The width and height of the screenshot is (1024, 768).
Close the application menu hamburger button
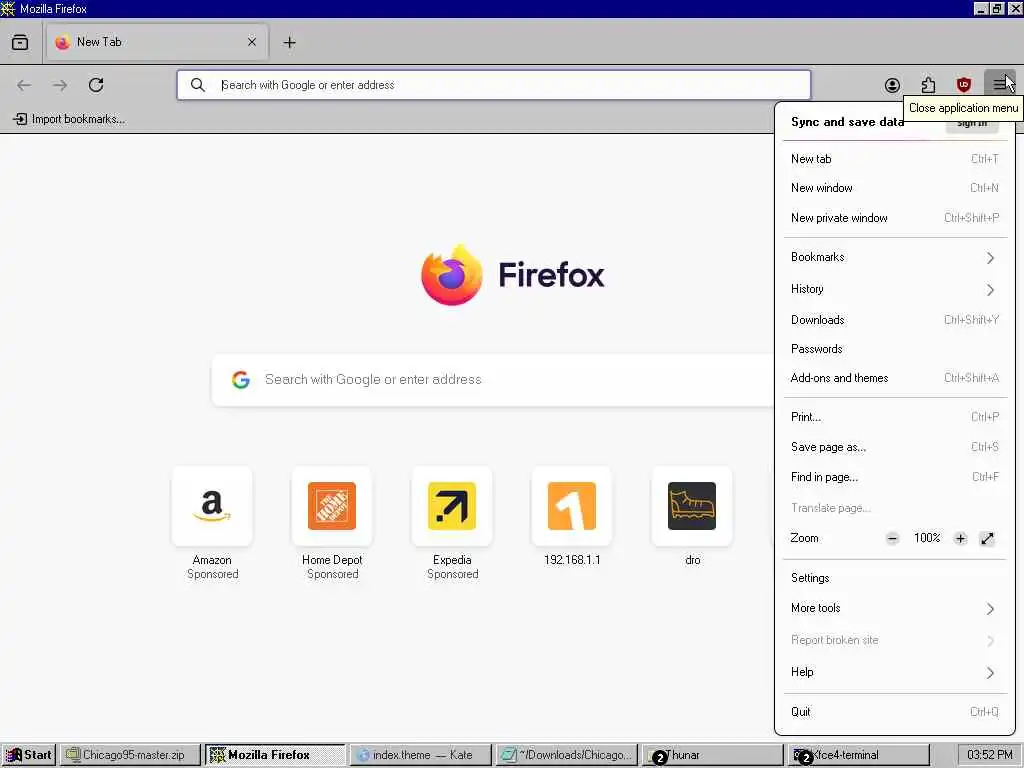[x=1000, y=84]
